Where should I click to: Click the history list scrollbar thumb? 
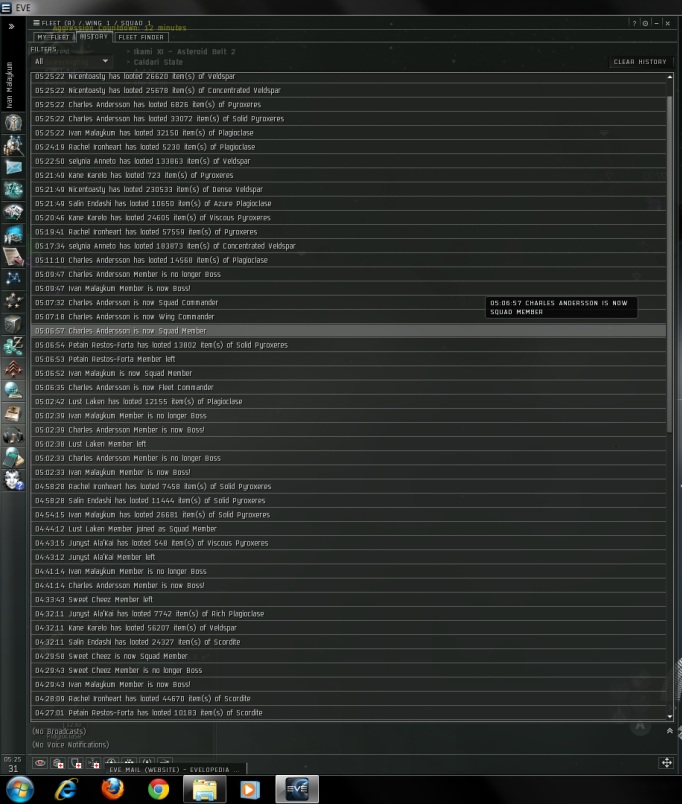670,264
